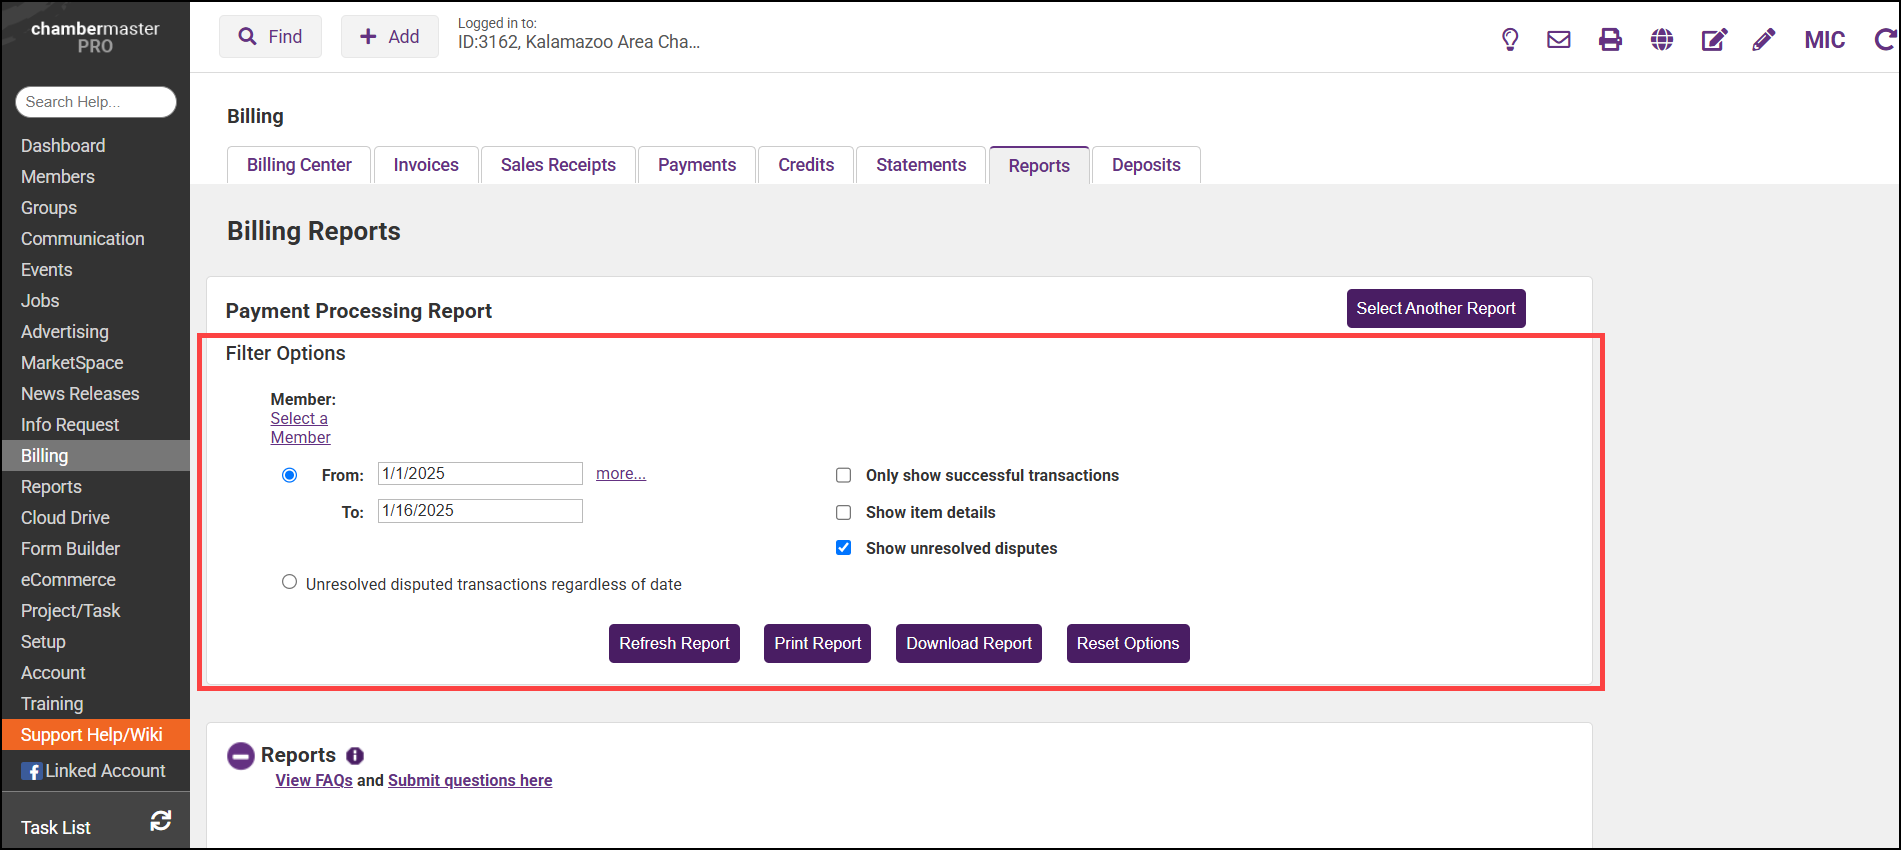
Task: Click the From date input field
Action: (x=480, y=474)
